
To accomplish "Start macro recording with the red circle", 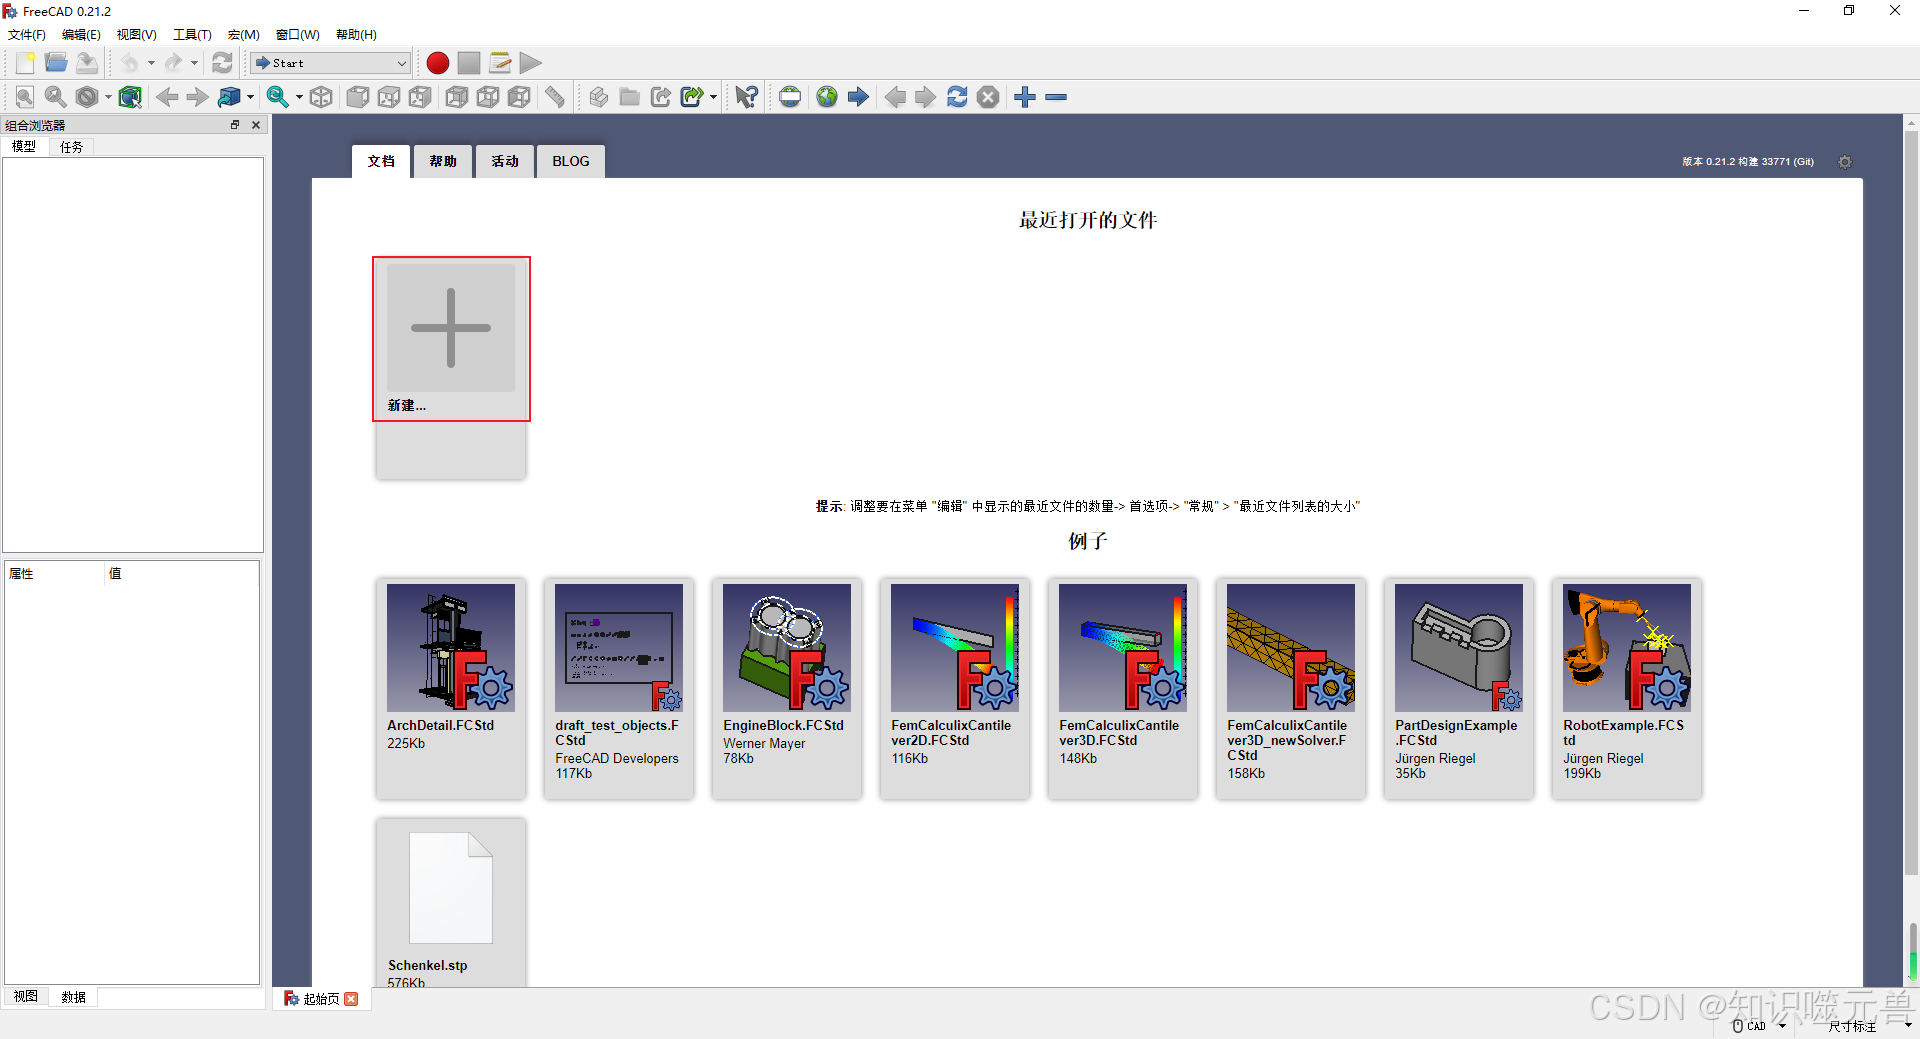I will coord(437,63).
